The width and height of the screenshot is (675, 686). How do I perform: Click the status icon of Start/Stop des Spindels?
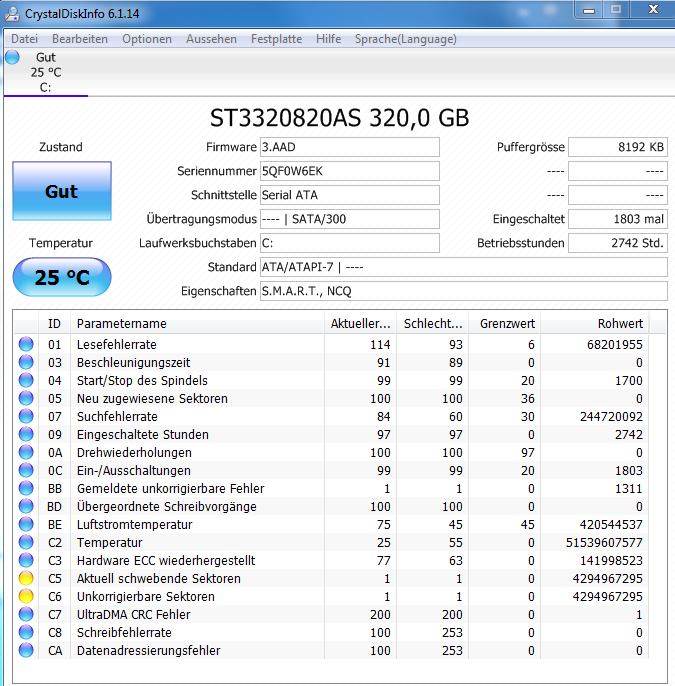point(26,380)
